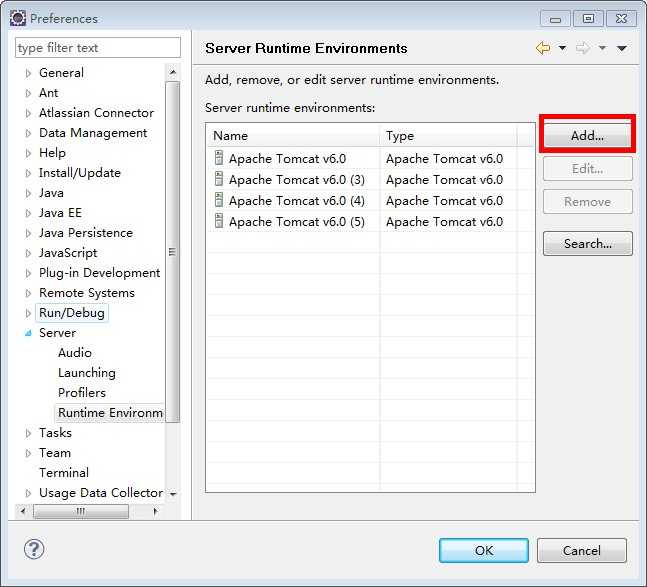
Task: Click server icon of Tomcat v6.0 (5)
Action: click(219, 221)
